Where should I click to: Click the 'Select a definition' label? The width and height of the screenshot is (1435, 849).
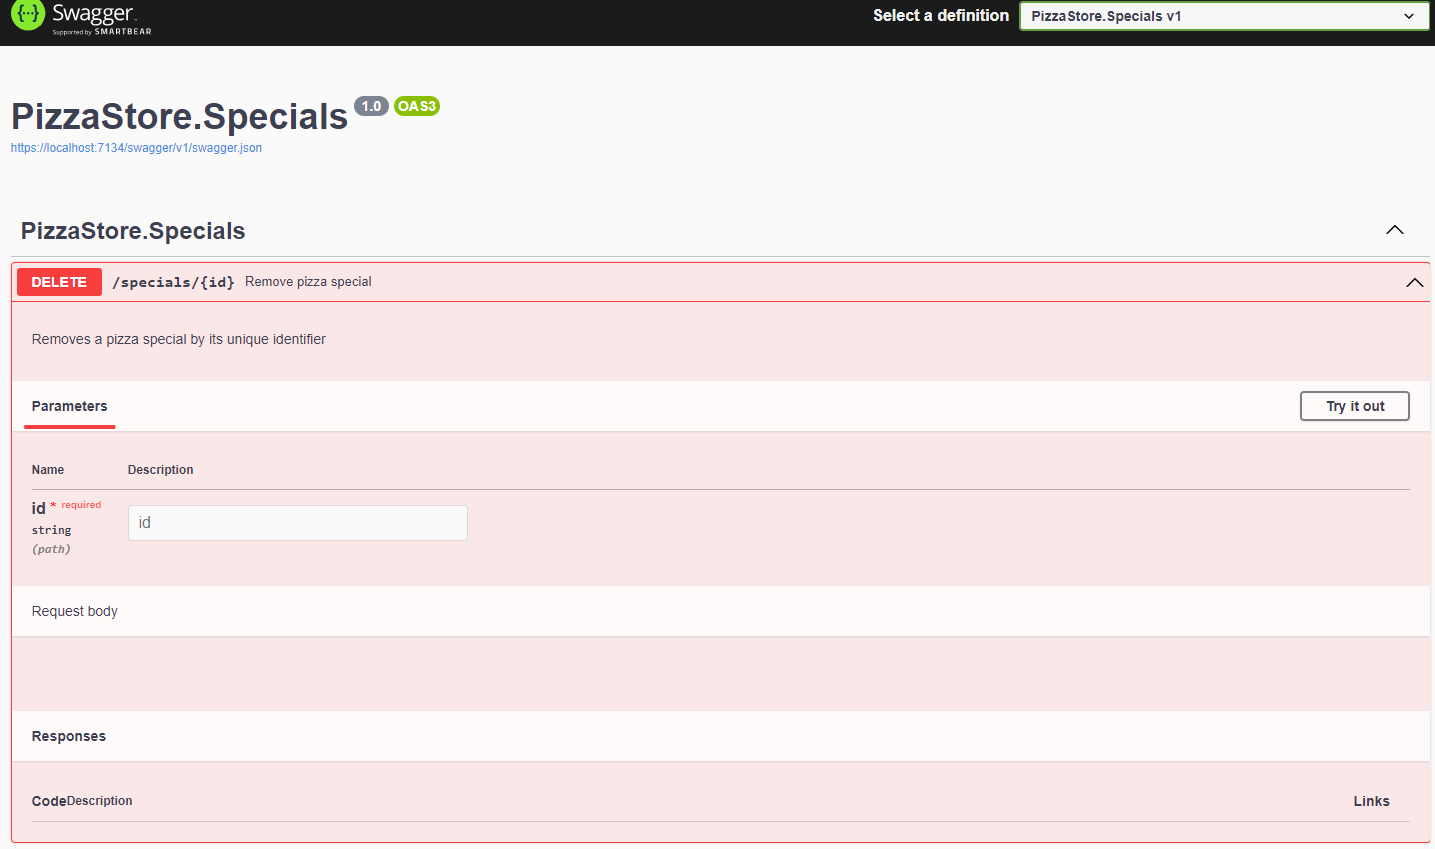click(941, 16)
